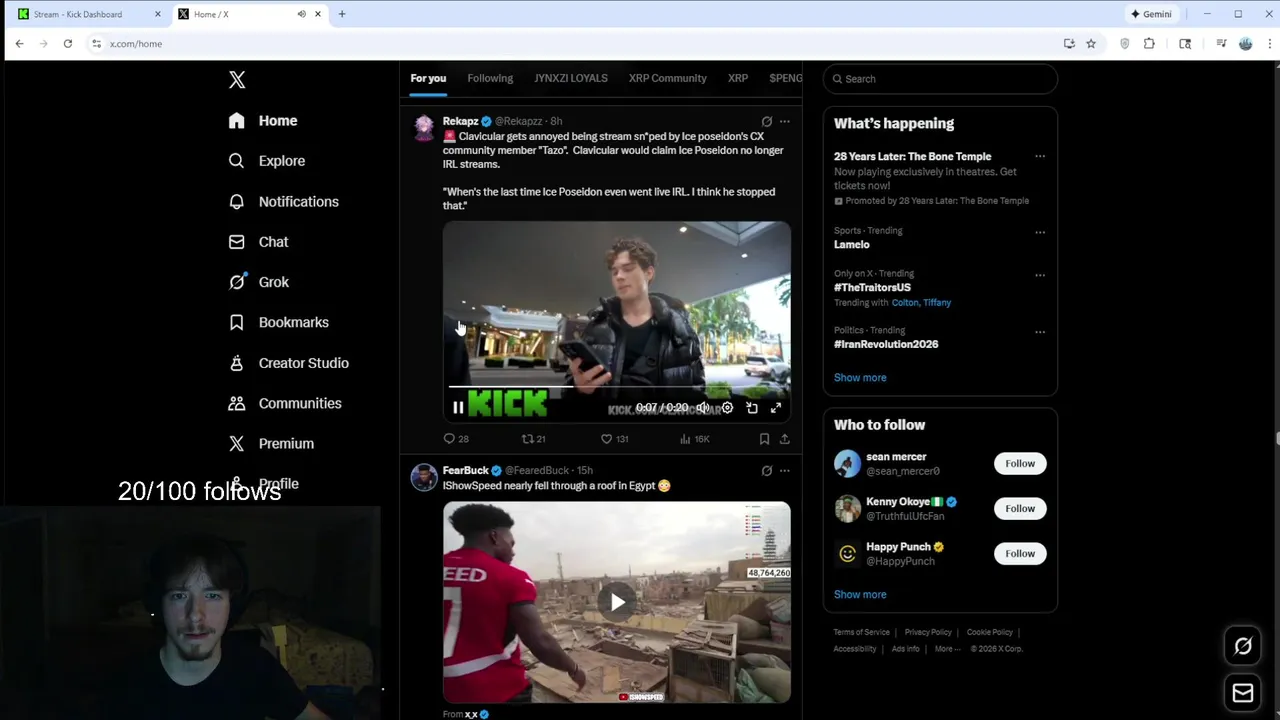Image resolution: width=1280 pixels, height=720 pixels.
Task: Open a new browser tab
Action: [x=342, y=14]
